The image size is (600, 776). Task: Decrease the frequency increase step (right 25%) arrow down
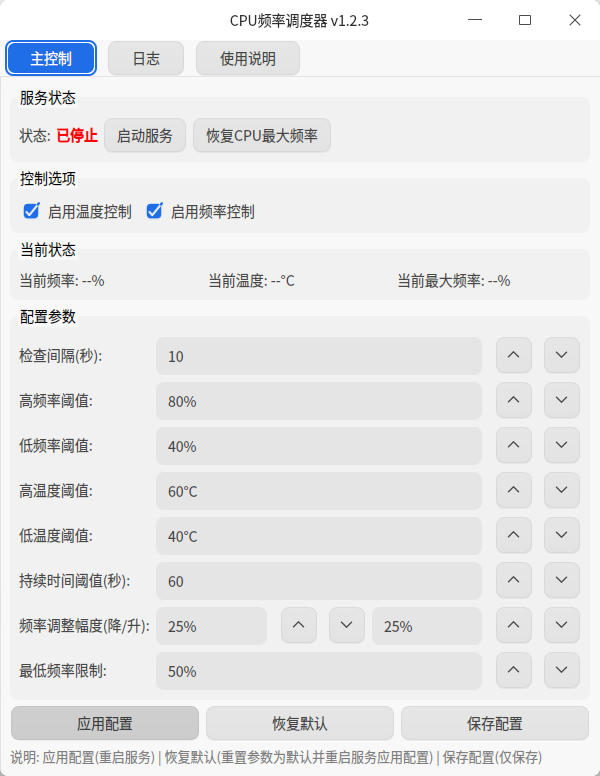click(561, 625)
